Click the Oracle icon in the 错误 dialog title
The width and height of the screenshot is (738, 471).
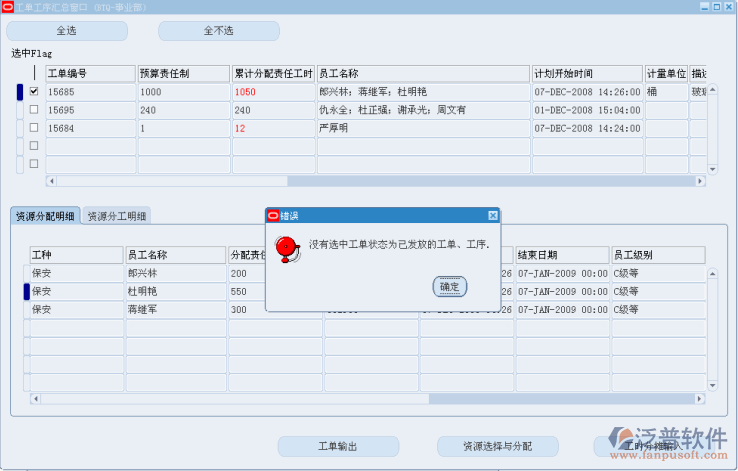point(272,216)
